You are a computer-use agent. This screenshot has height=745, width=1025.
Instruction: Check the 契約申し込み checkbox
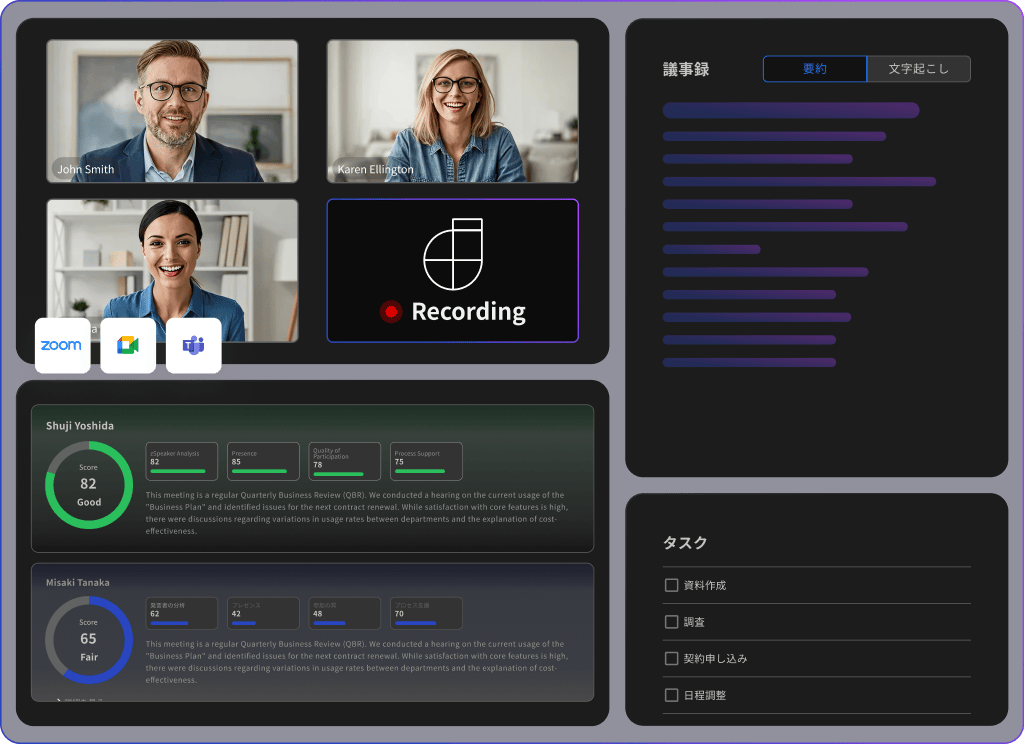tap(671, 658)
